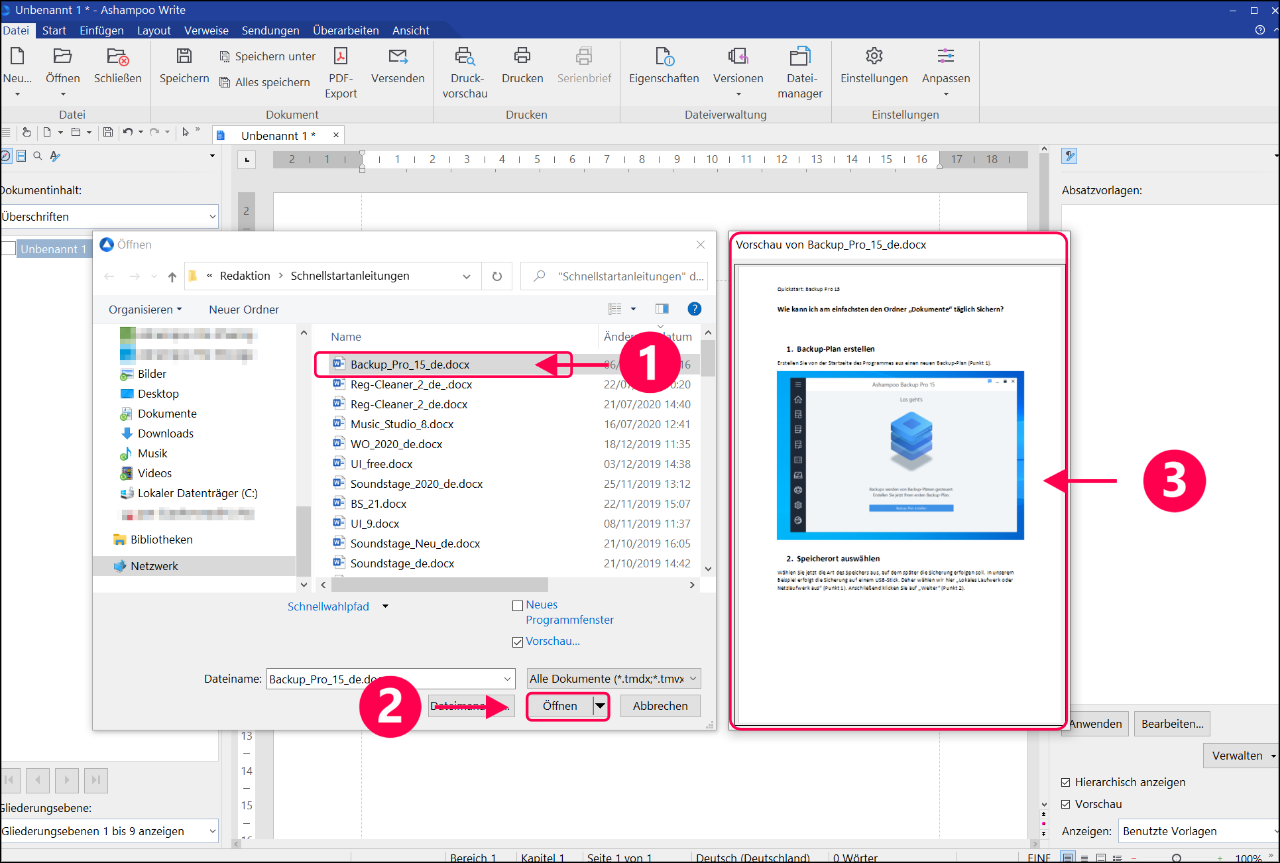
Task: Expand the Dateiname combo box arrow
Action: tap(506, 678)
